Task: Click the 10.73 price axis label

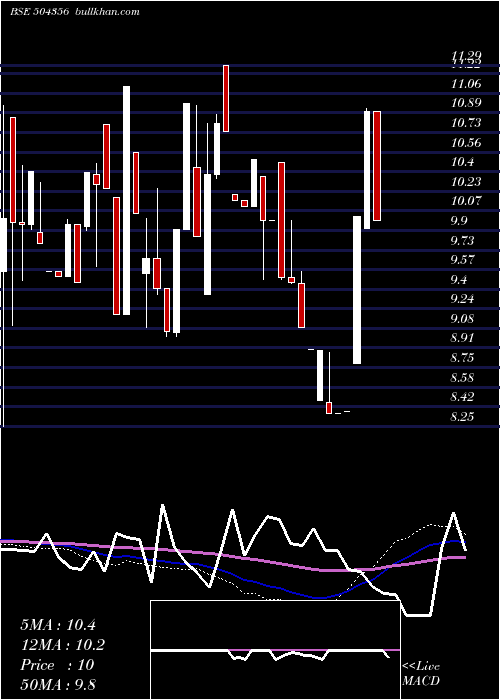Action: pyautogui.click(x=467, y=122)
